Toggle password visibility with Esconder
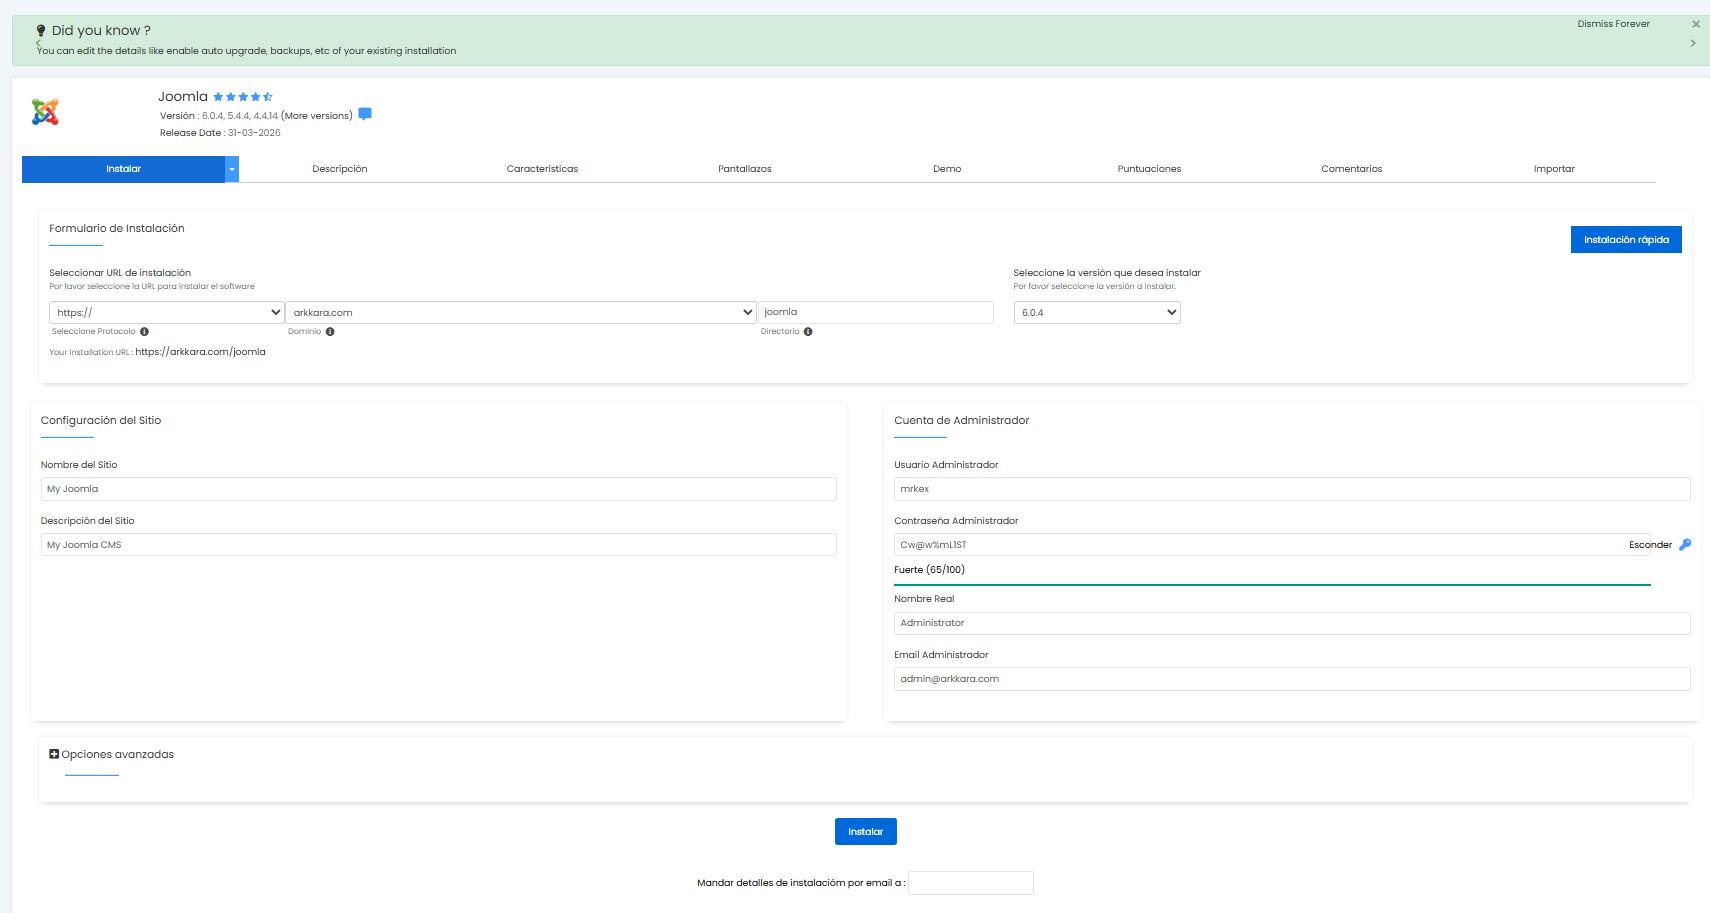This screenshot has height=913, width=1710. (x=1650, y=545)
